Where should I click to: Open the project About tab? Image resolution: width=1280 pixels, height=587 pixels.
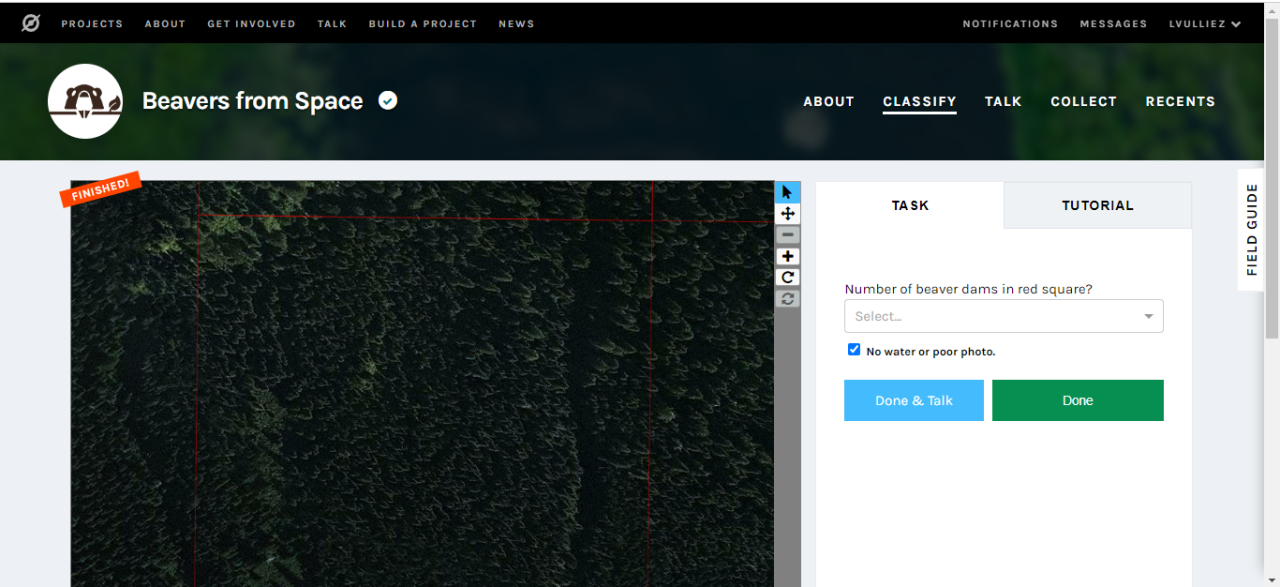(829, 101)
